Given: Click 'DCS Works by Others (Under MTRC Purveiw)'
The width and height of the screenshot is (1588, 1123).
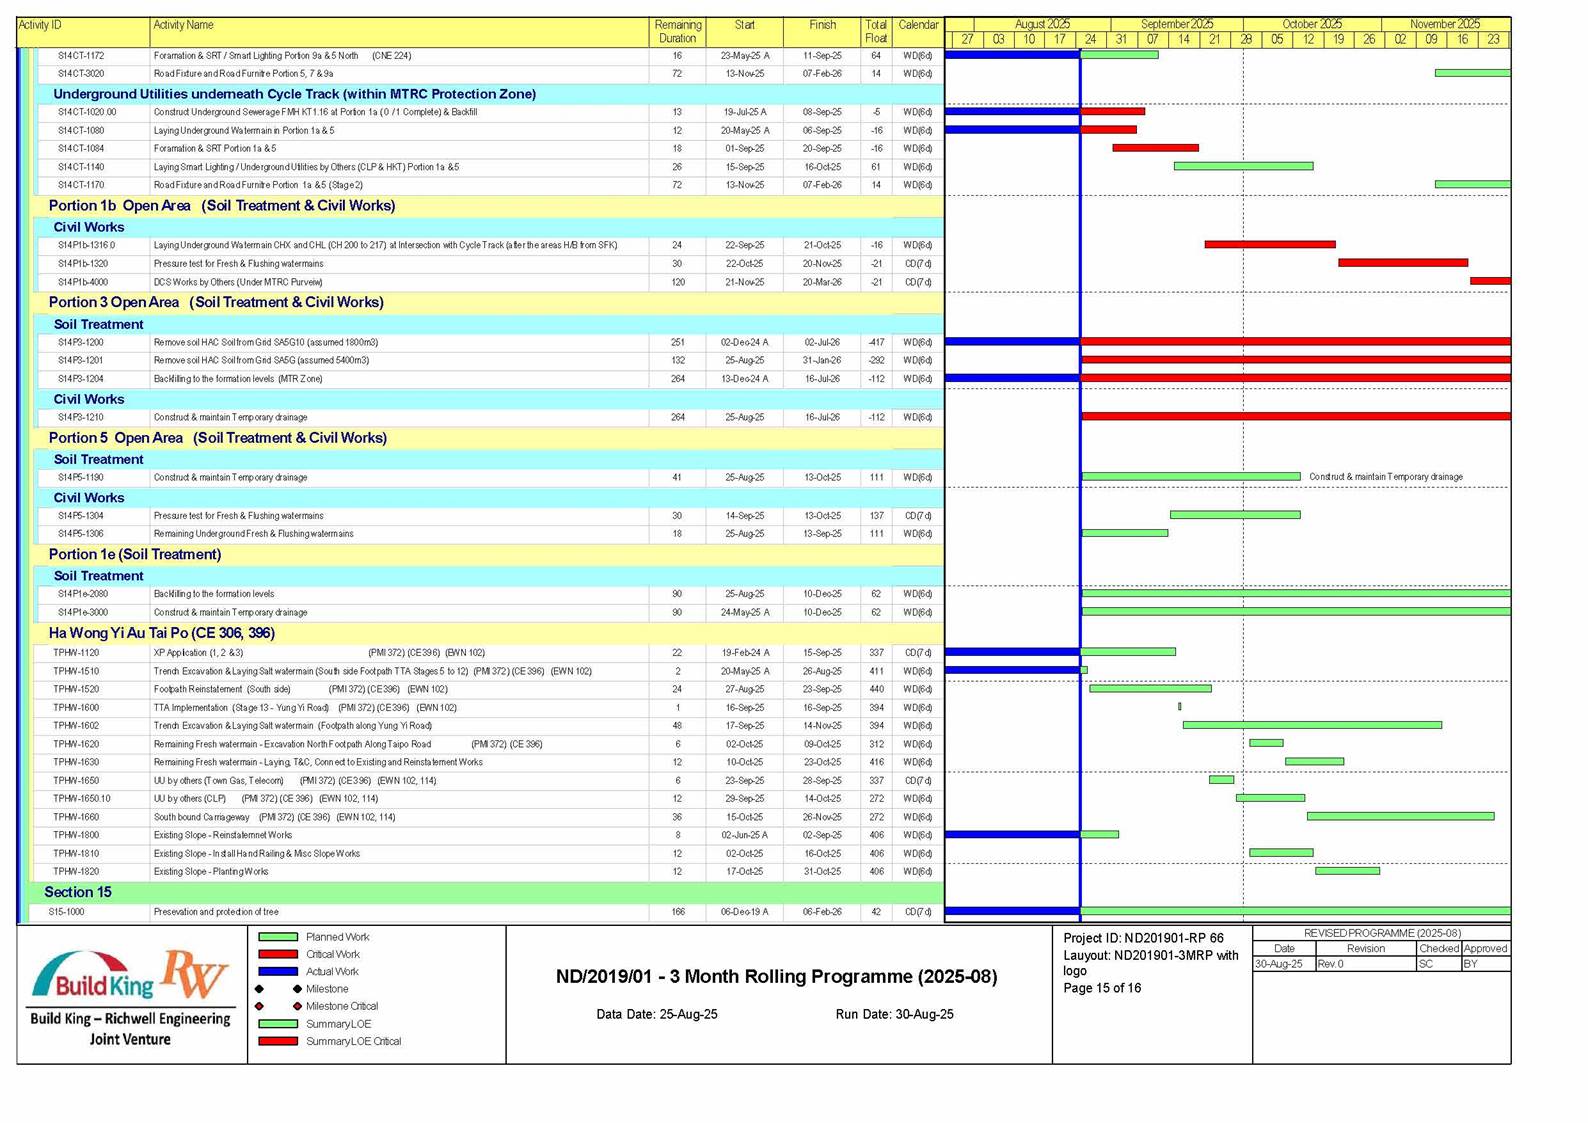Looking at the screenshot, I should [238, 282].
